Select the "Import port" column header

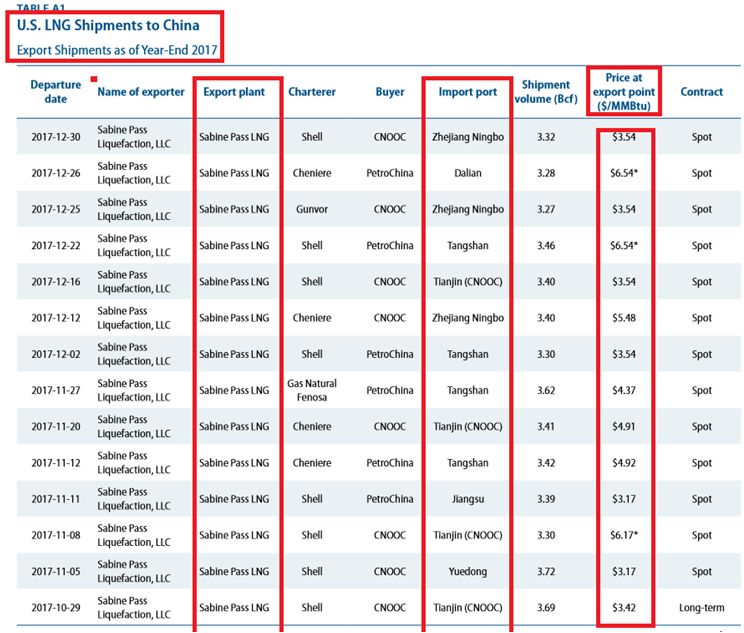click(x=468, y=92)
